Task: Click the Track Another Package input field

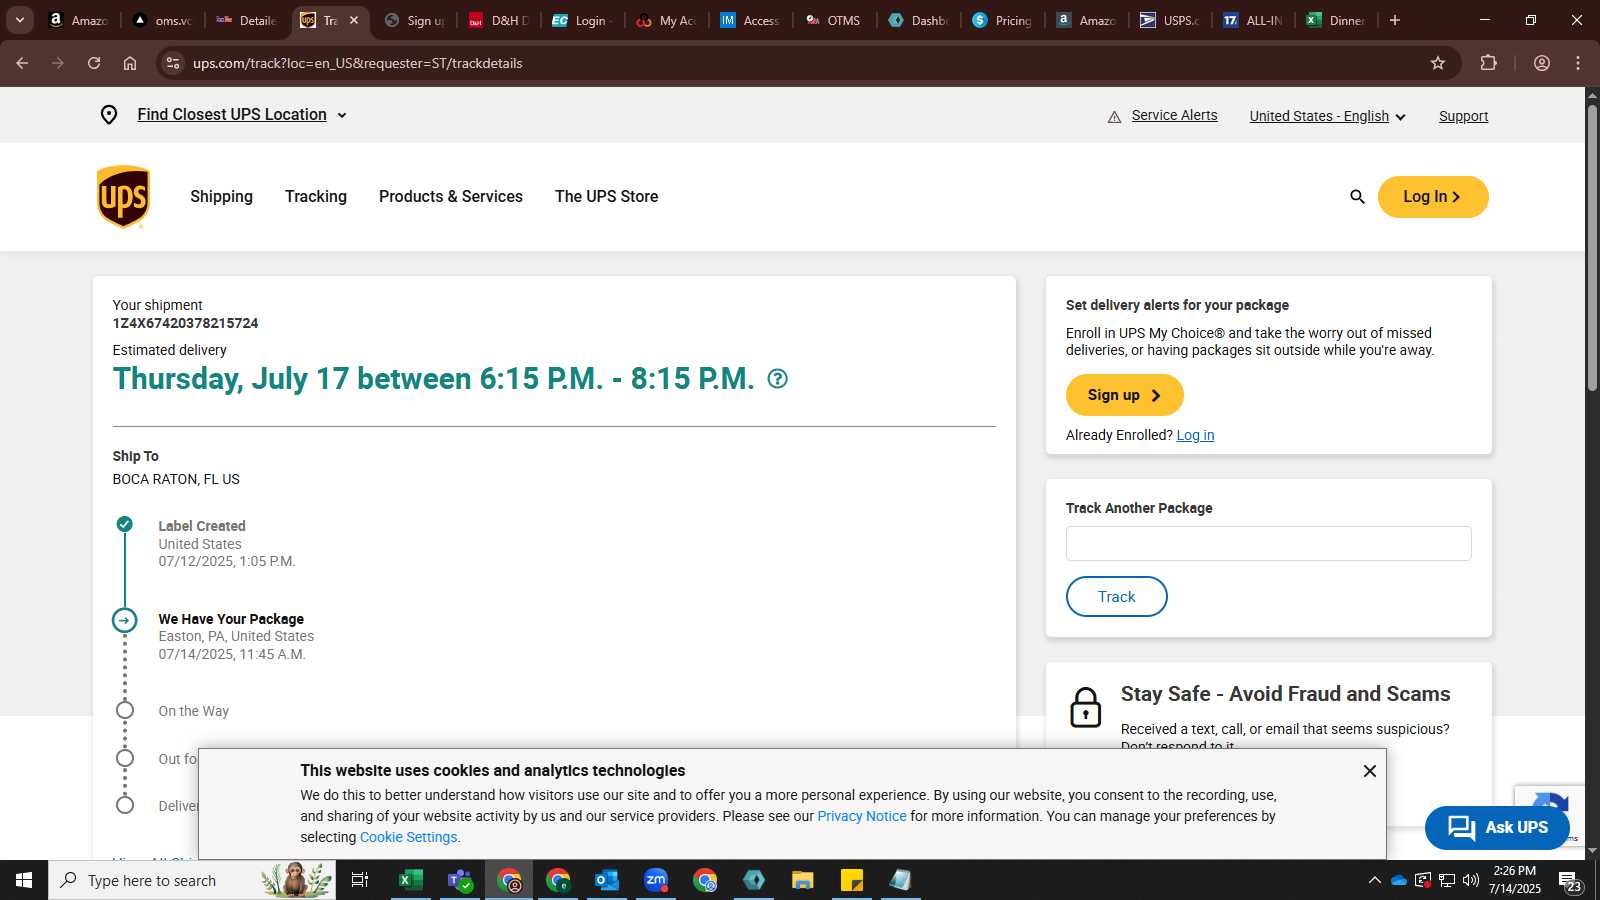Action: pos(1268,544)
